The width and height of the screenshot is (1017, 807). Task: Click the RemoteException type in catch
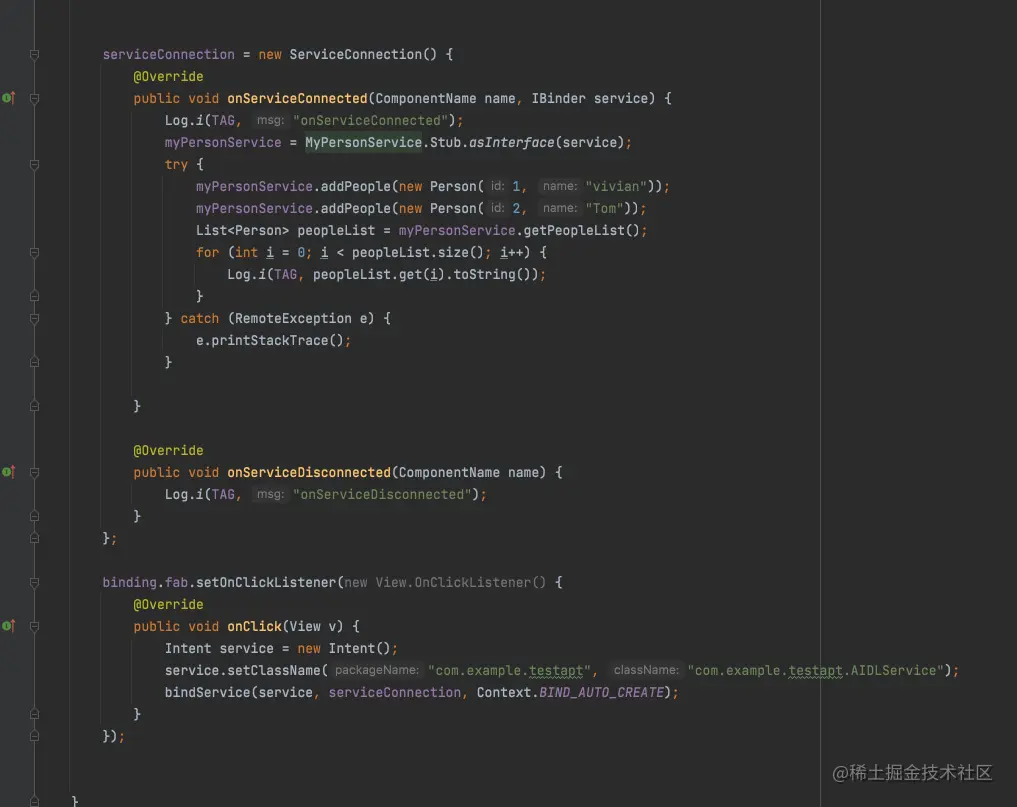click(x=293, y=319)
